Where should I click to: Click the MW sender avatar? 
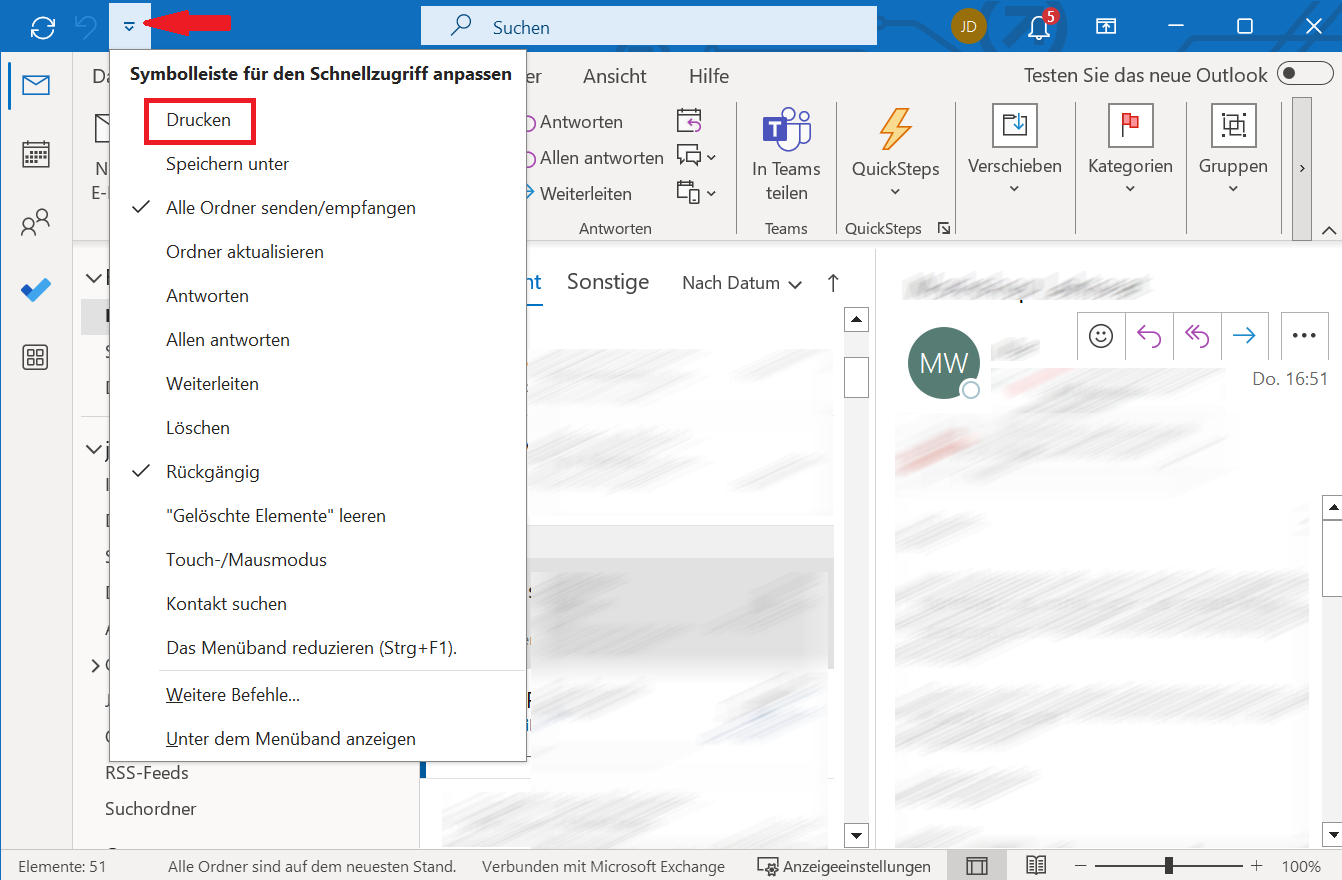[x=943, y=363]
